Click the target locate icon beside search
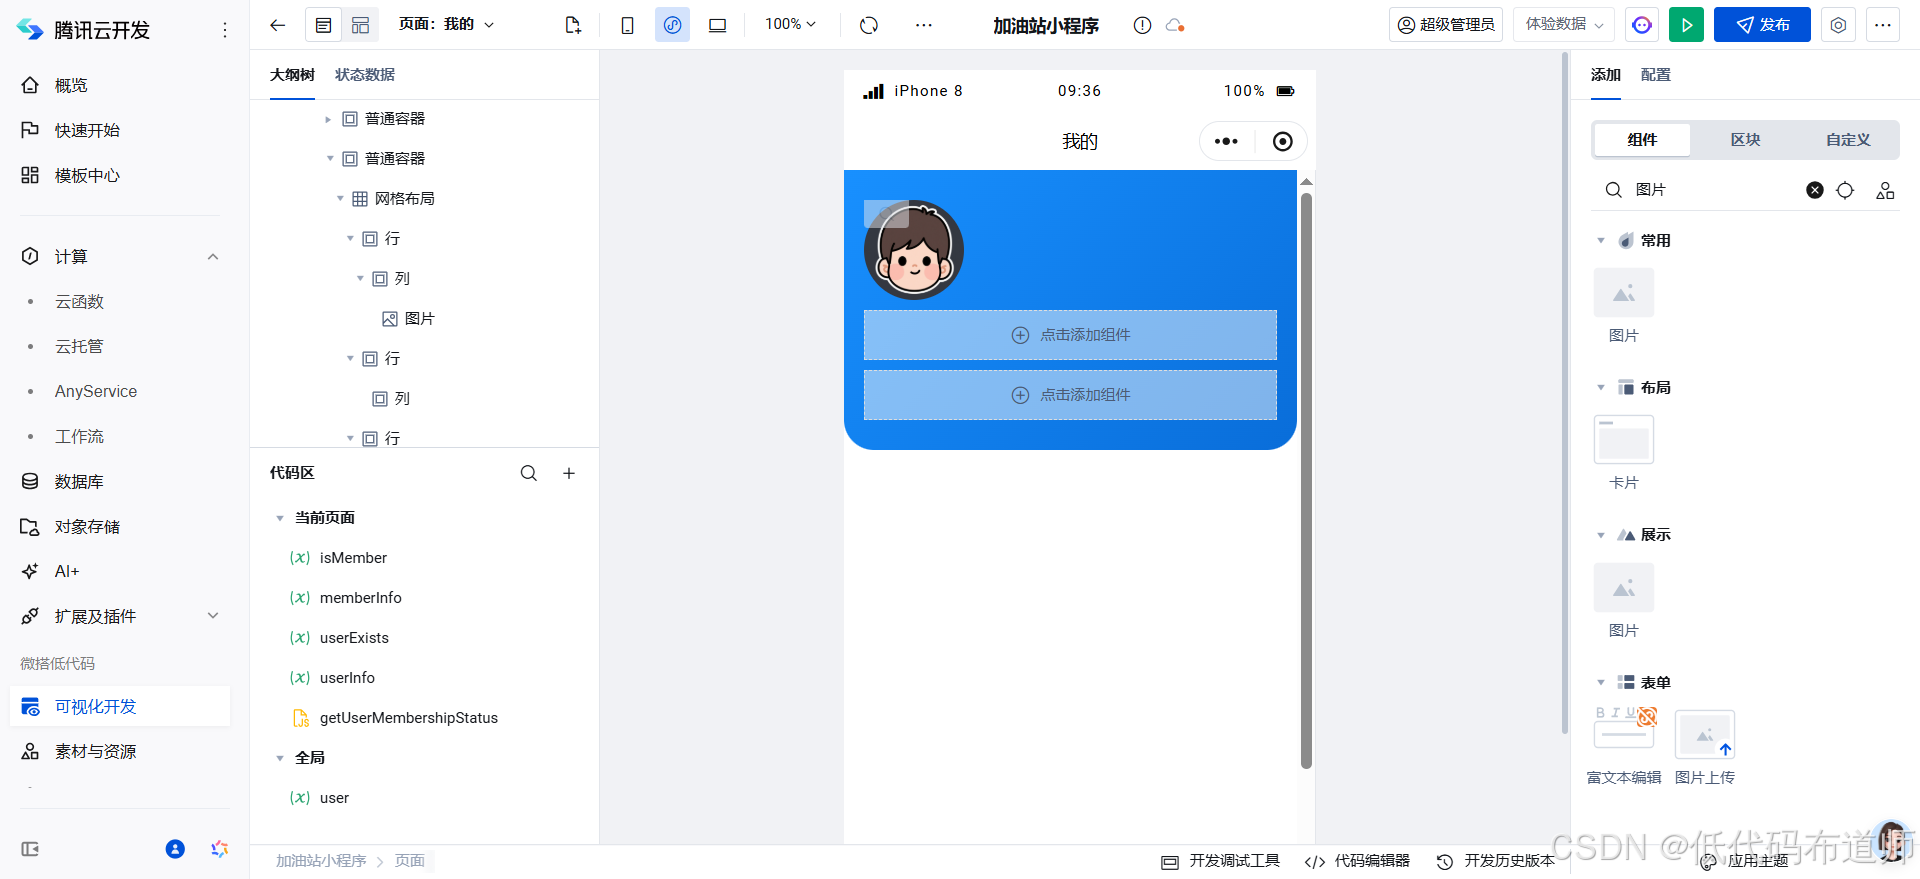1920x879 pixels. point(1845,190)
